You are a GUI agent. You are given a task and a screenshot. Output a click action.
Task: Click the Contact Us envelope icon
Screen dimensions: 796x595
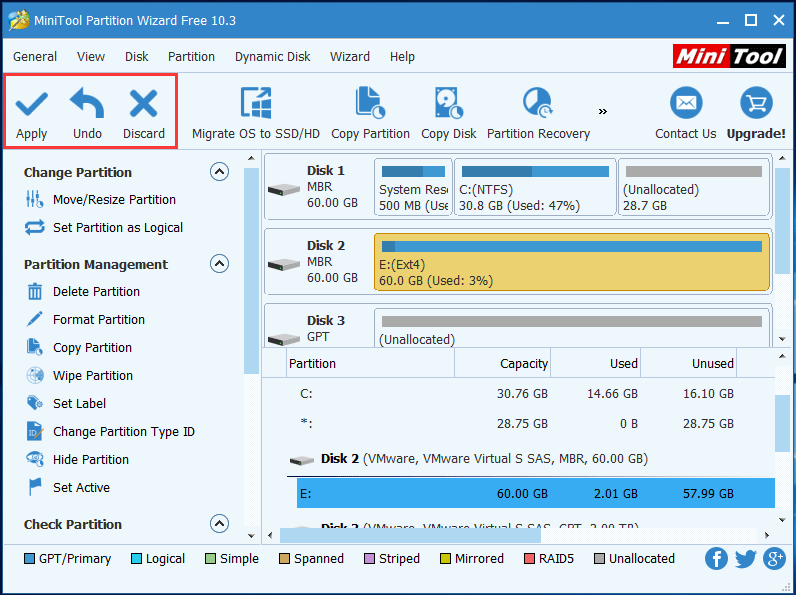point(685,104)
